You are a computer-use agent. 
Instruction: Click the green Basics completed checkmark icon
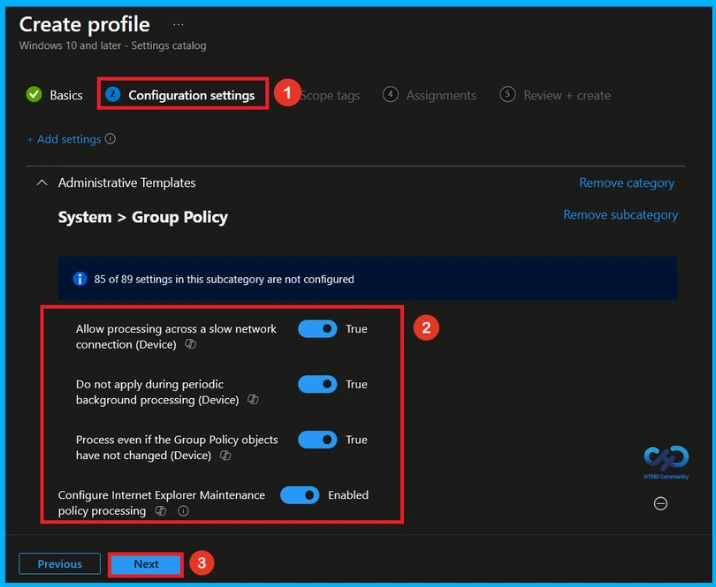pyautogui.click(x=34, y=95)
